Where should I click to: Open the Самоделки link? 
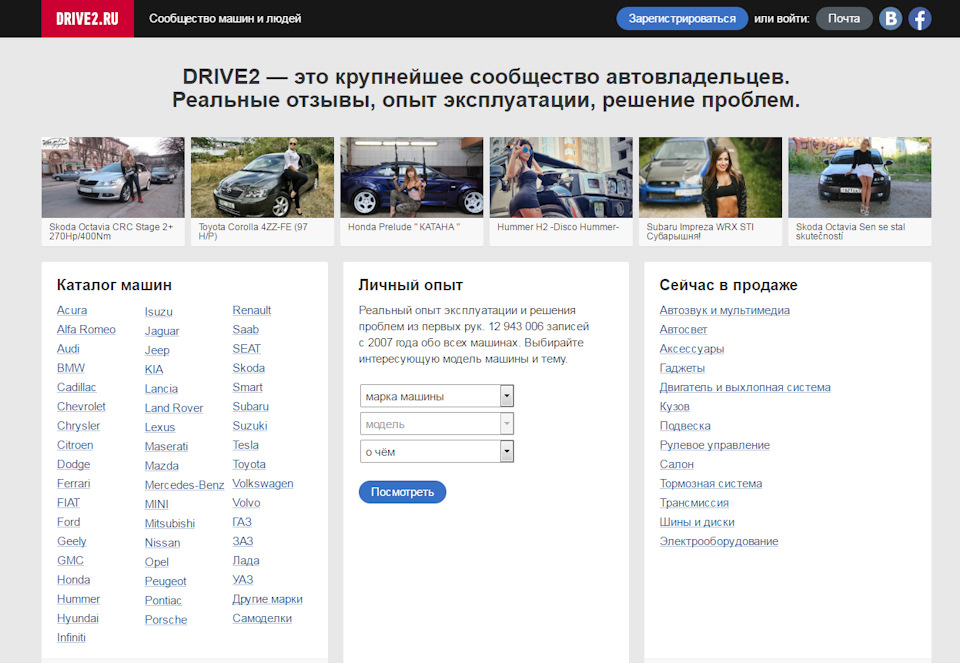pos(262,618)
